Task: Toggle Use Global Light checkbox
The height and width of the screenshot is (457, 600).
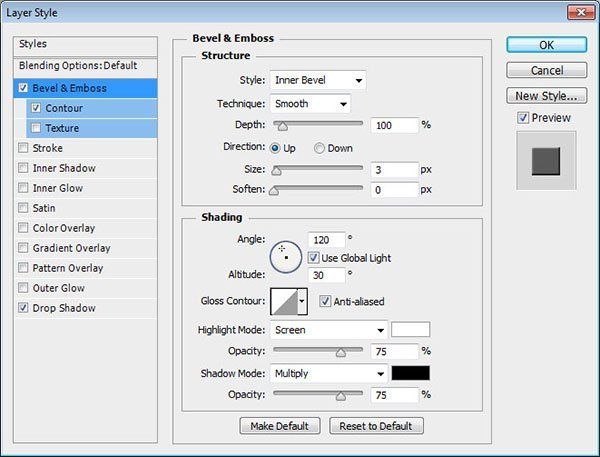Action: [314, 258]
